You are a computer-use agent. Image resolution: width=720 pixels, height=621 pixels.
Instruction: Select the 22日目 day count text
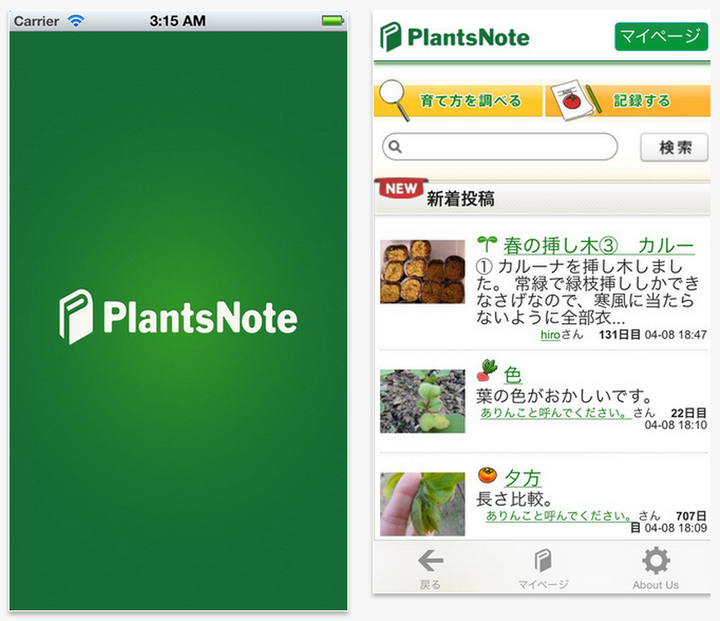coord(689,413)
